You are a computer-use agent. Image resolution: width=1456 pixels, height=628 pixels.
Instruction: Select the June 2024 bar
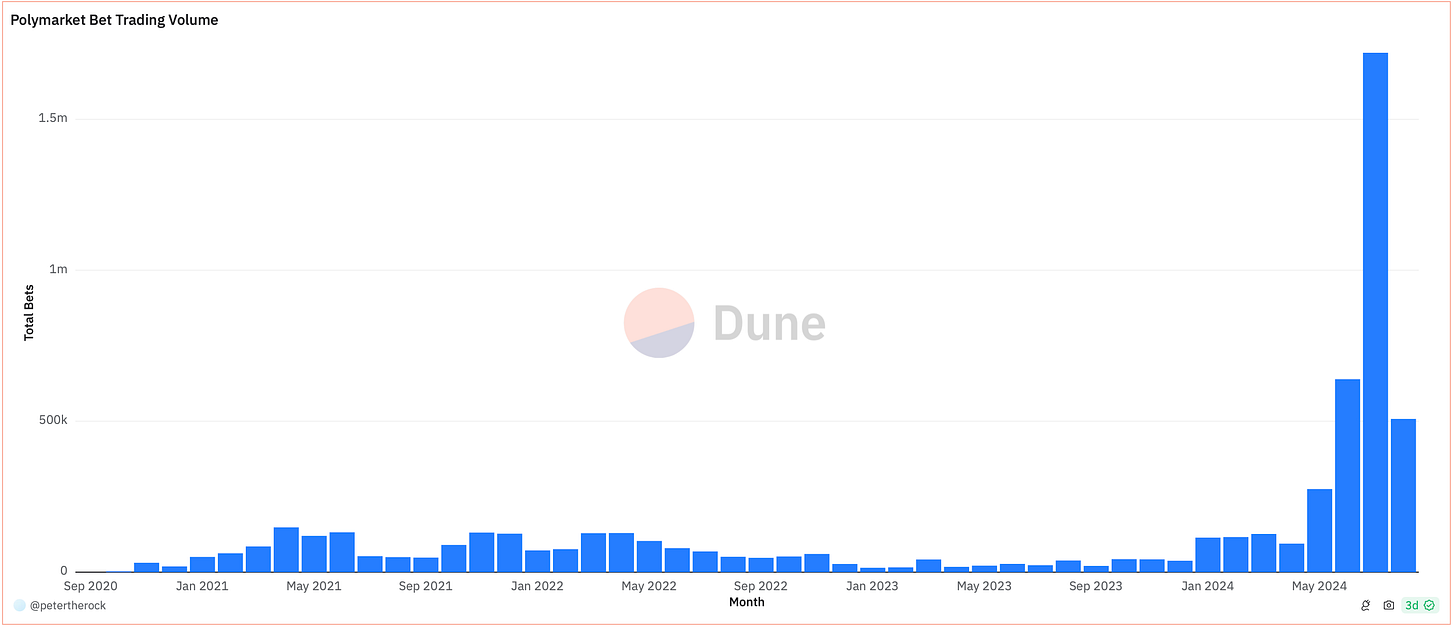1347,475
